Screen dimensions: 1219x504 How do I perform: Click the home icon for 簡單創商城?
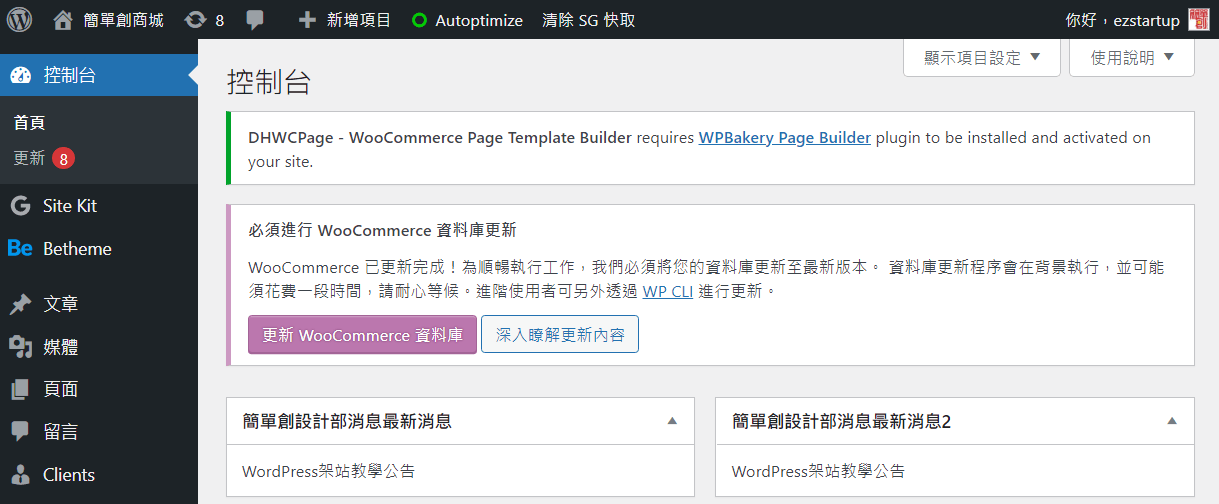(x=63, y=19)
